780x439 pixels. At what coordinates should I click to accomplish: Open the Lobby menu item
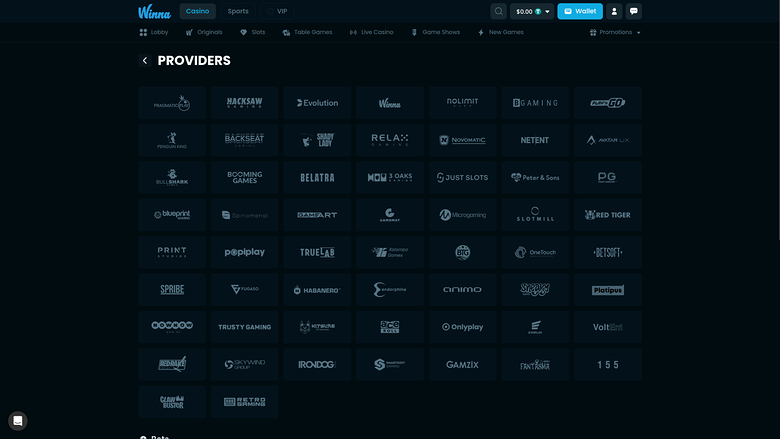[x=154, y=32]
